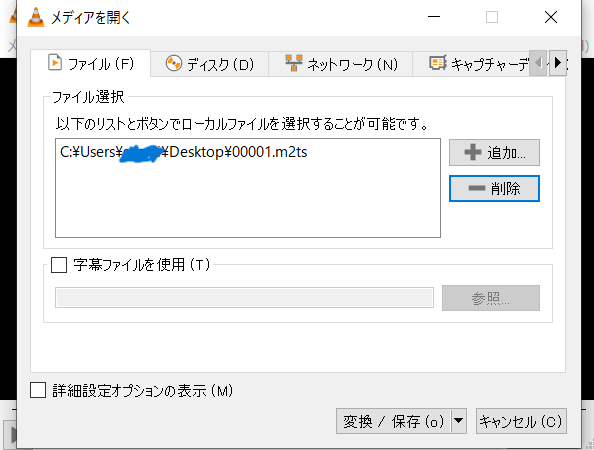Click the キャンセル (C) button
The height and width of the screenshot is (450, 594).
[521, 421]
